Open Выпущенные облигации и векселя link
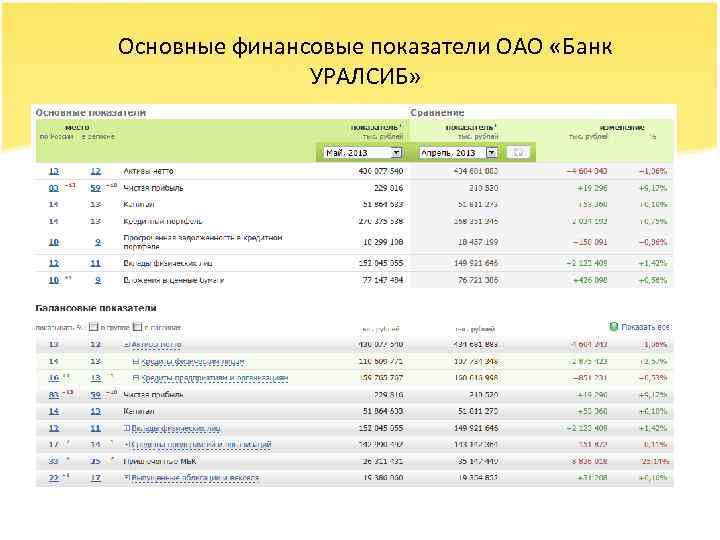This screenshot has height=540, width=720. pos(195,478)
